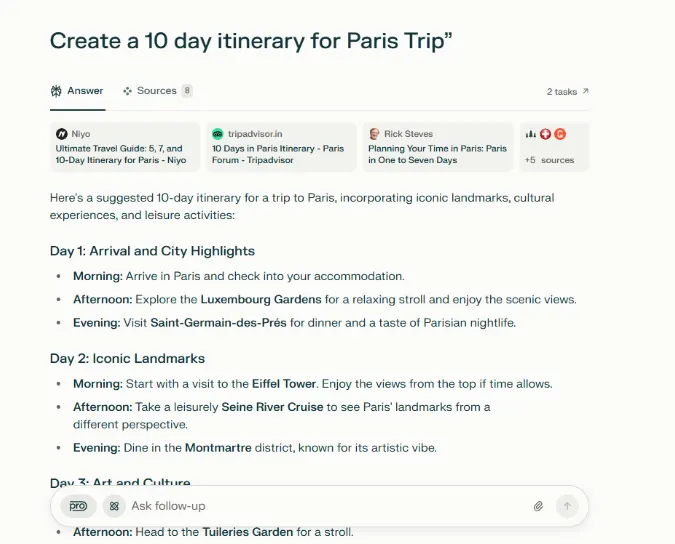Screen dimensions: 675x544
Task: Open the Niyo travel guide source card
Action: pos(127,147)
